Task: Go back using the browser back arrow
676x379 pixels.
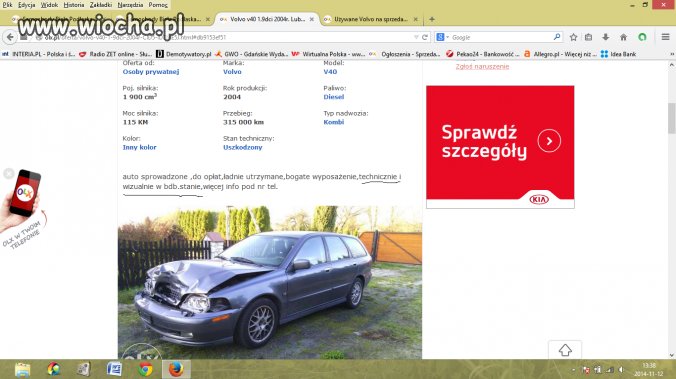Action: point(10,37)
